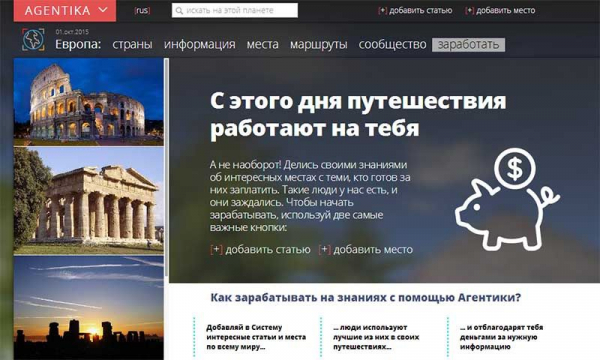Click text '... люди используют лучшие из них'
Screen dimensions: 600x360
[376, 337]
